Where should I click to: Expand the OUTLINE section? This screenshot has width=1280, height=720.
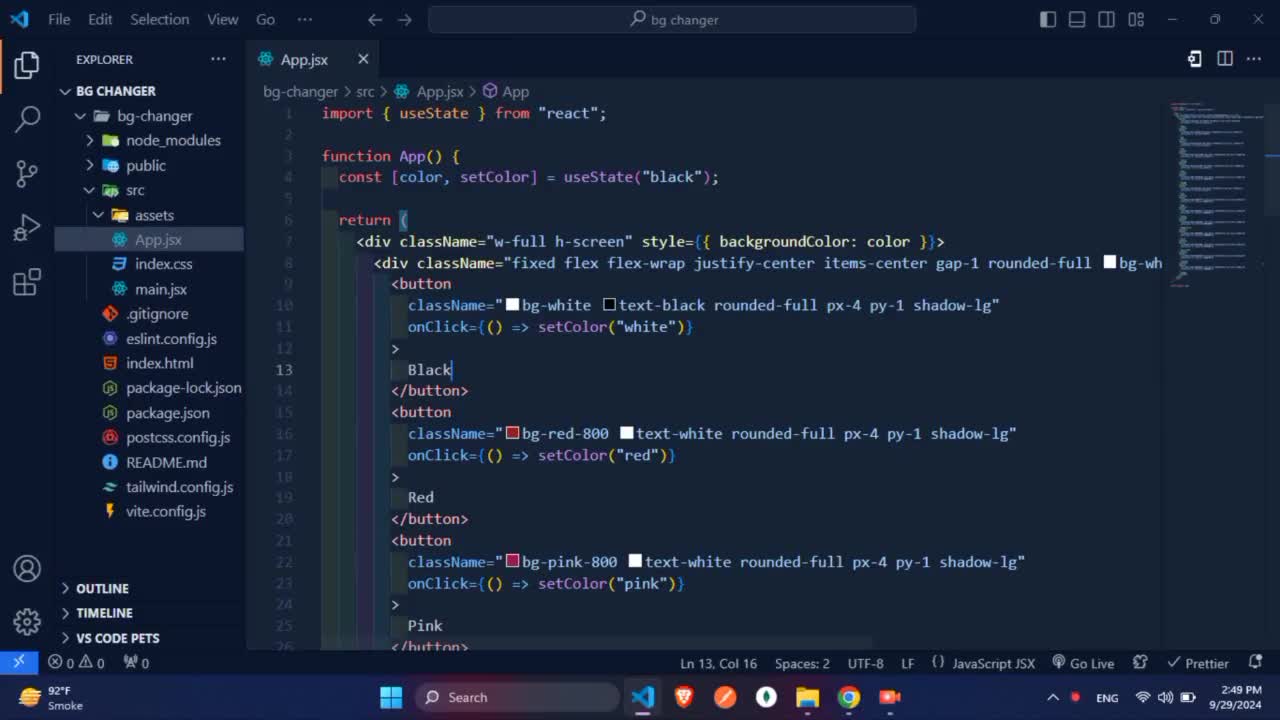148,588
